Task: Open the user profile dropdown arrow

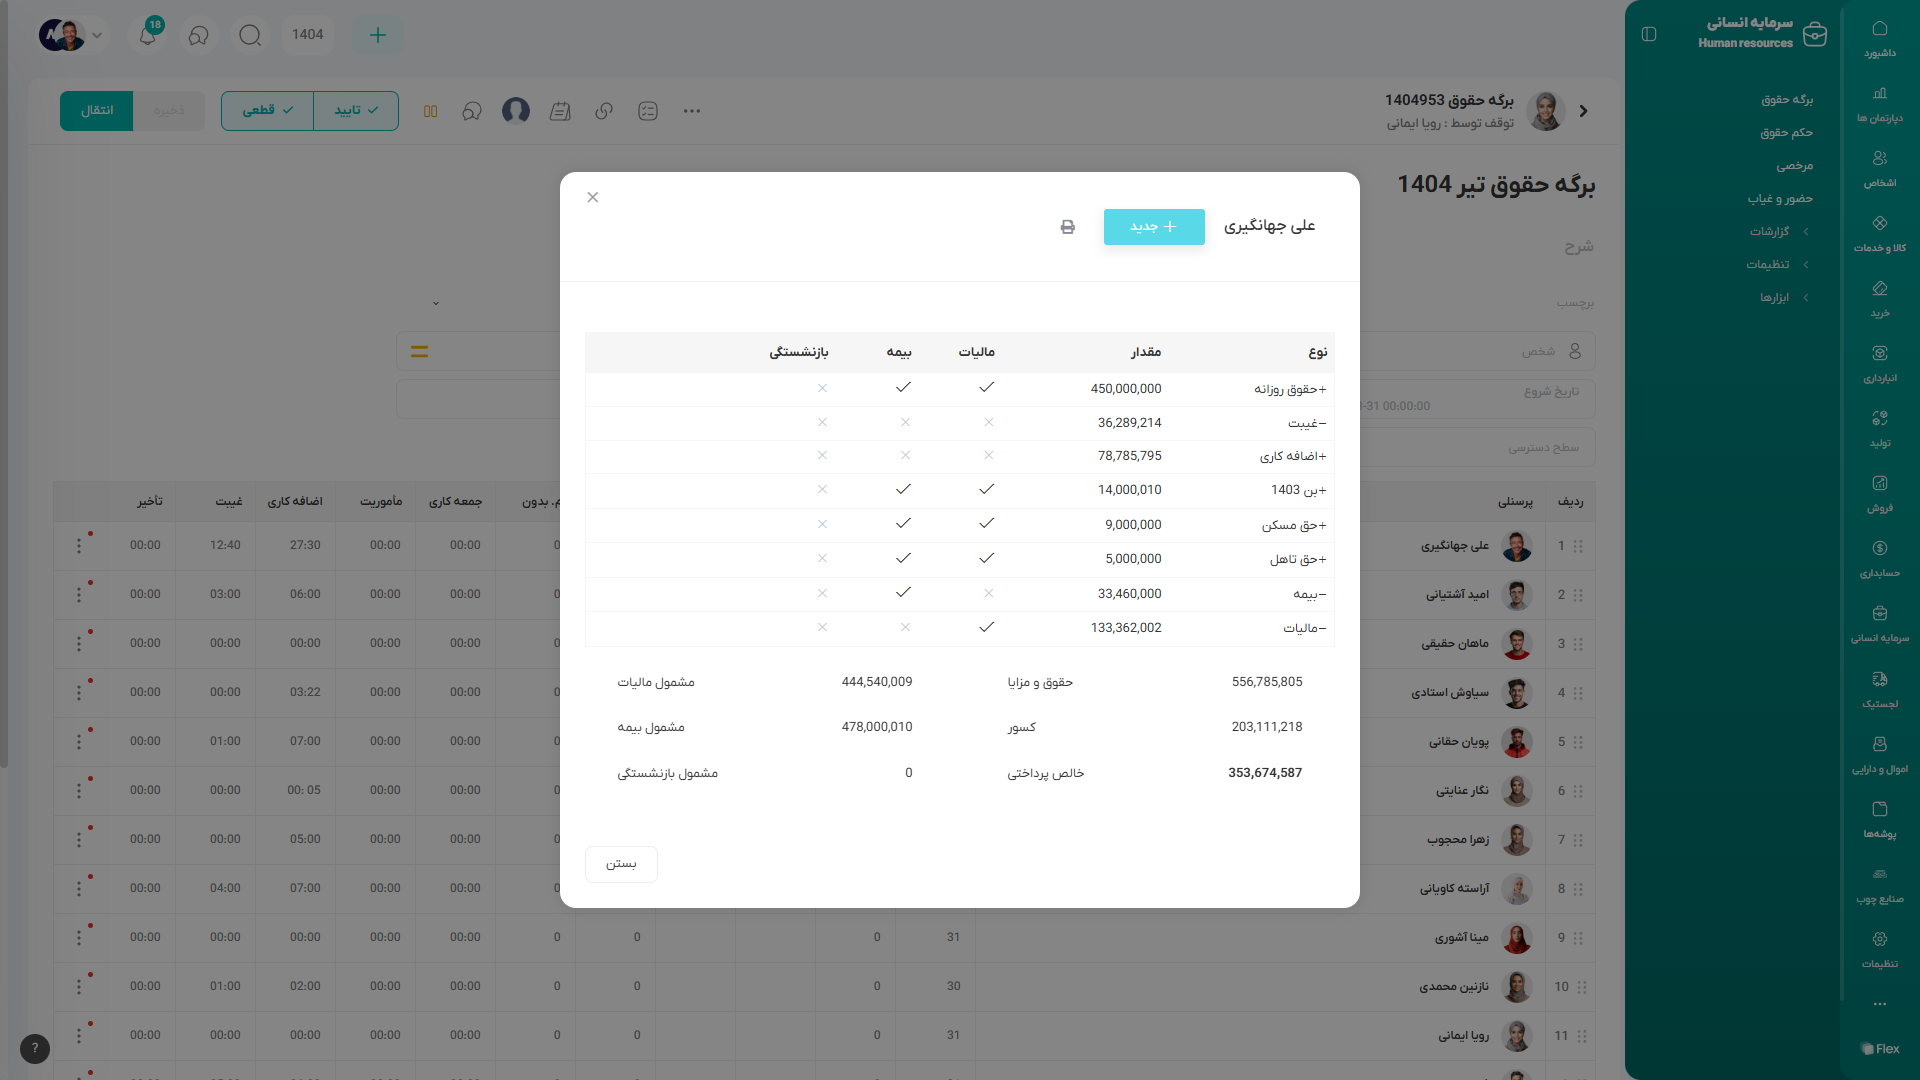Action: (x=97, y=35)
